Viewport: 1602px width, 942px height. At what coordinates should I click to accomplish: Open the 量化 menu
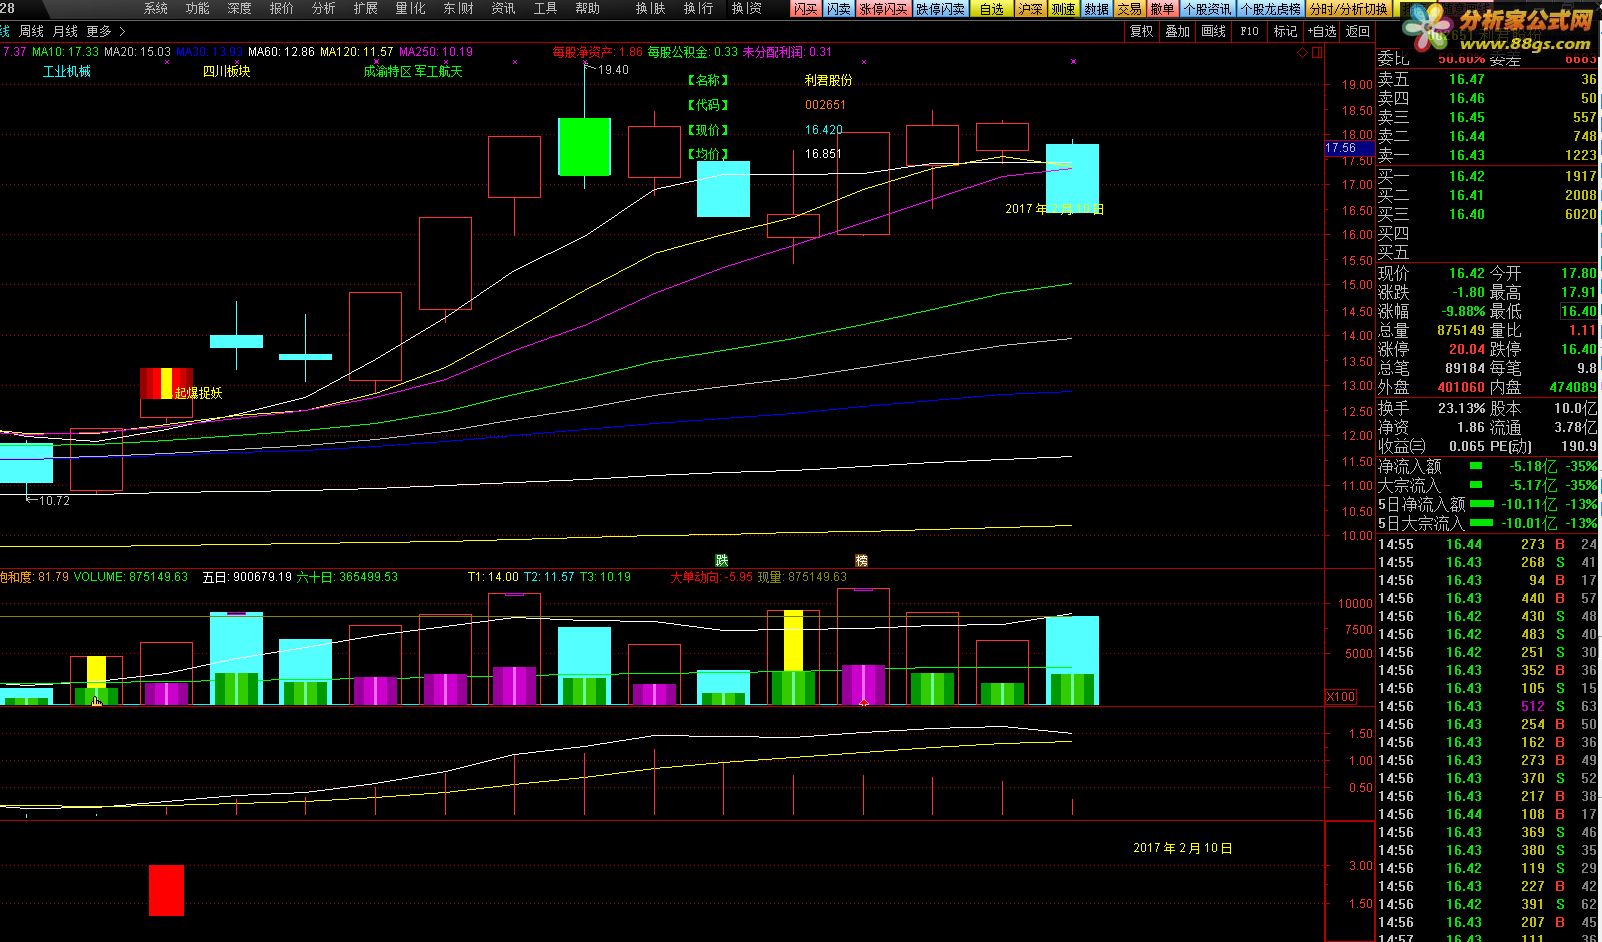[410, 8]
